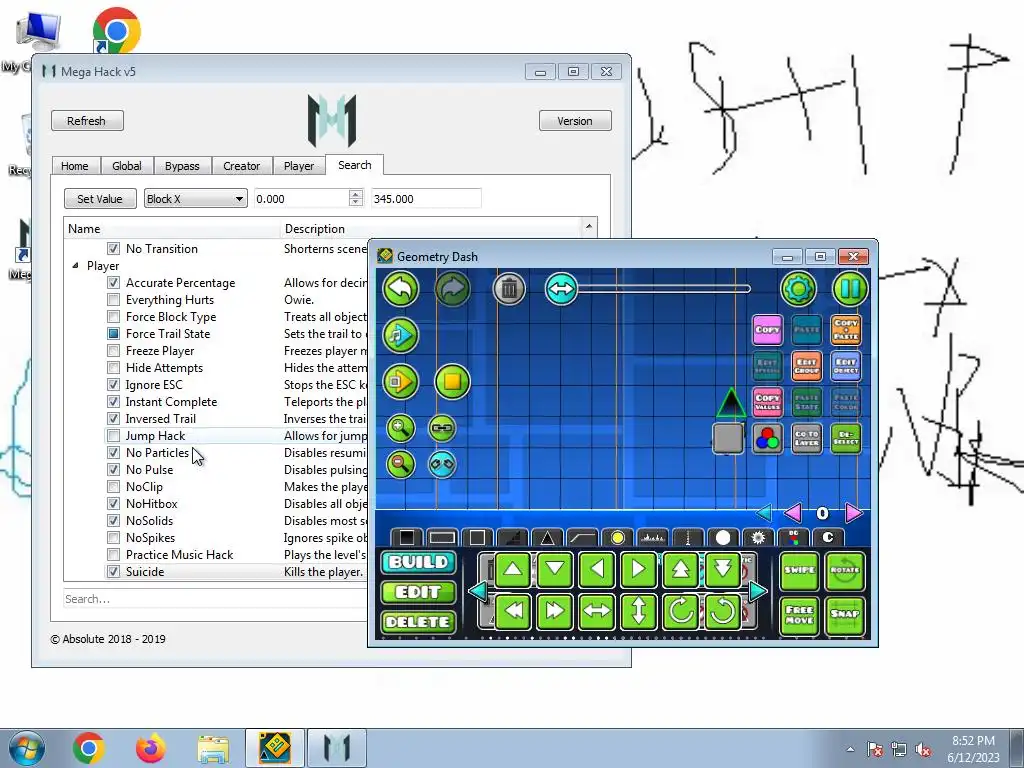Open the Bypass tab

[x=182, y=166]
